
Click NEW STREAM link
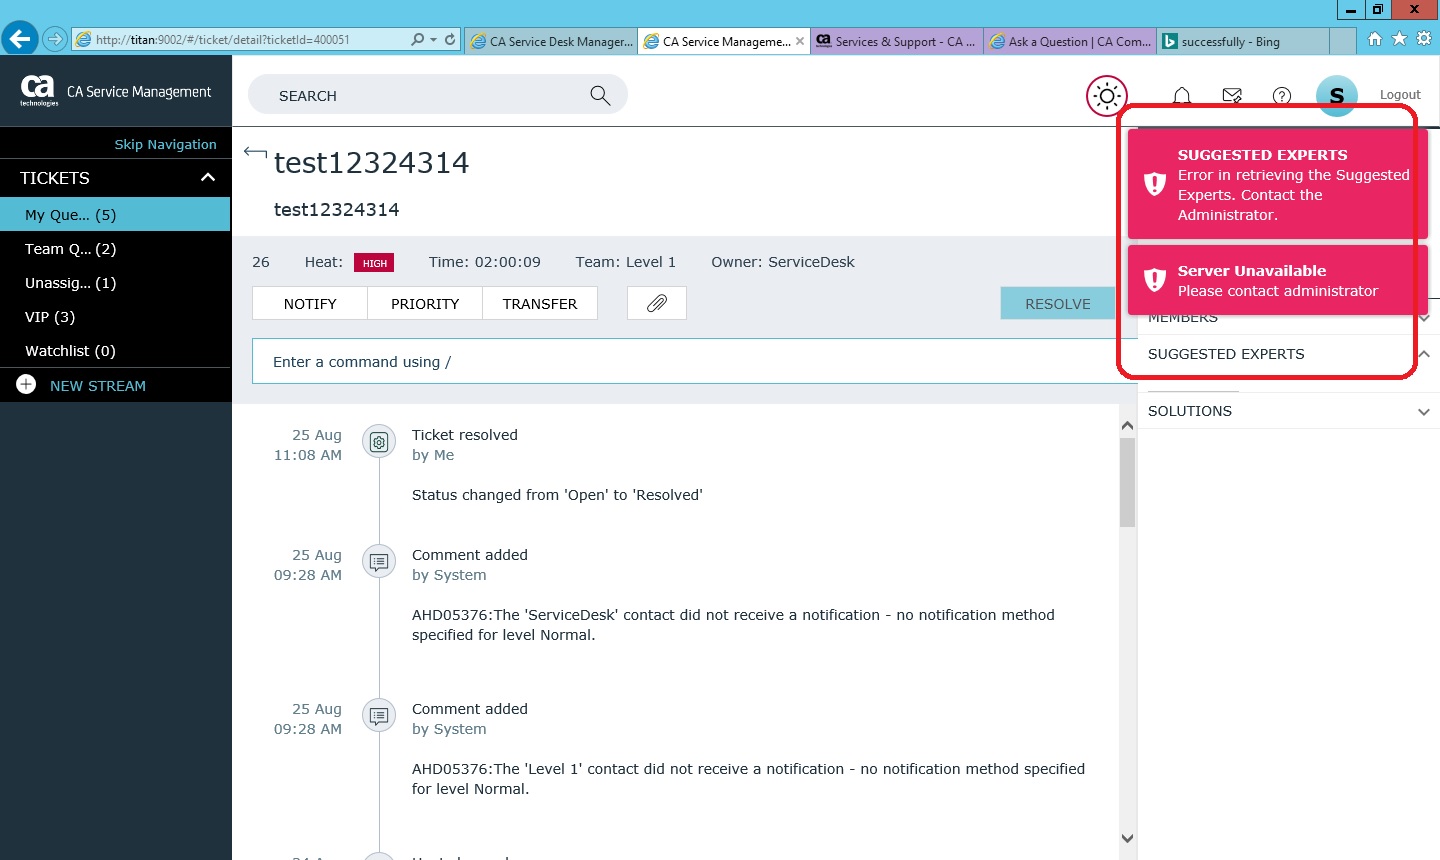(x=98, y=385)
